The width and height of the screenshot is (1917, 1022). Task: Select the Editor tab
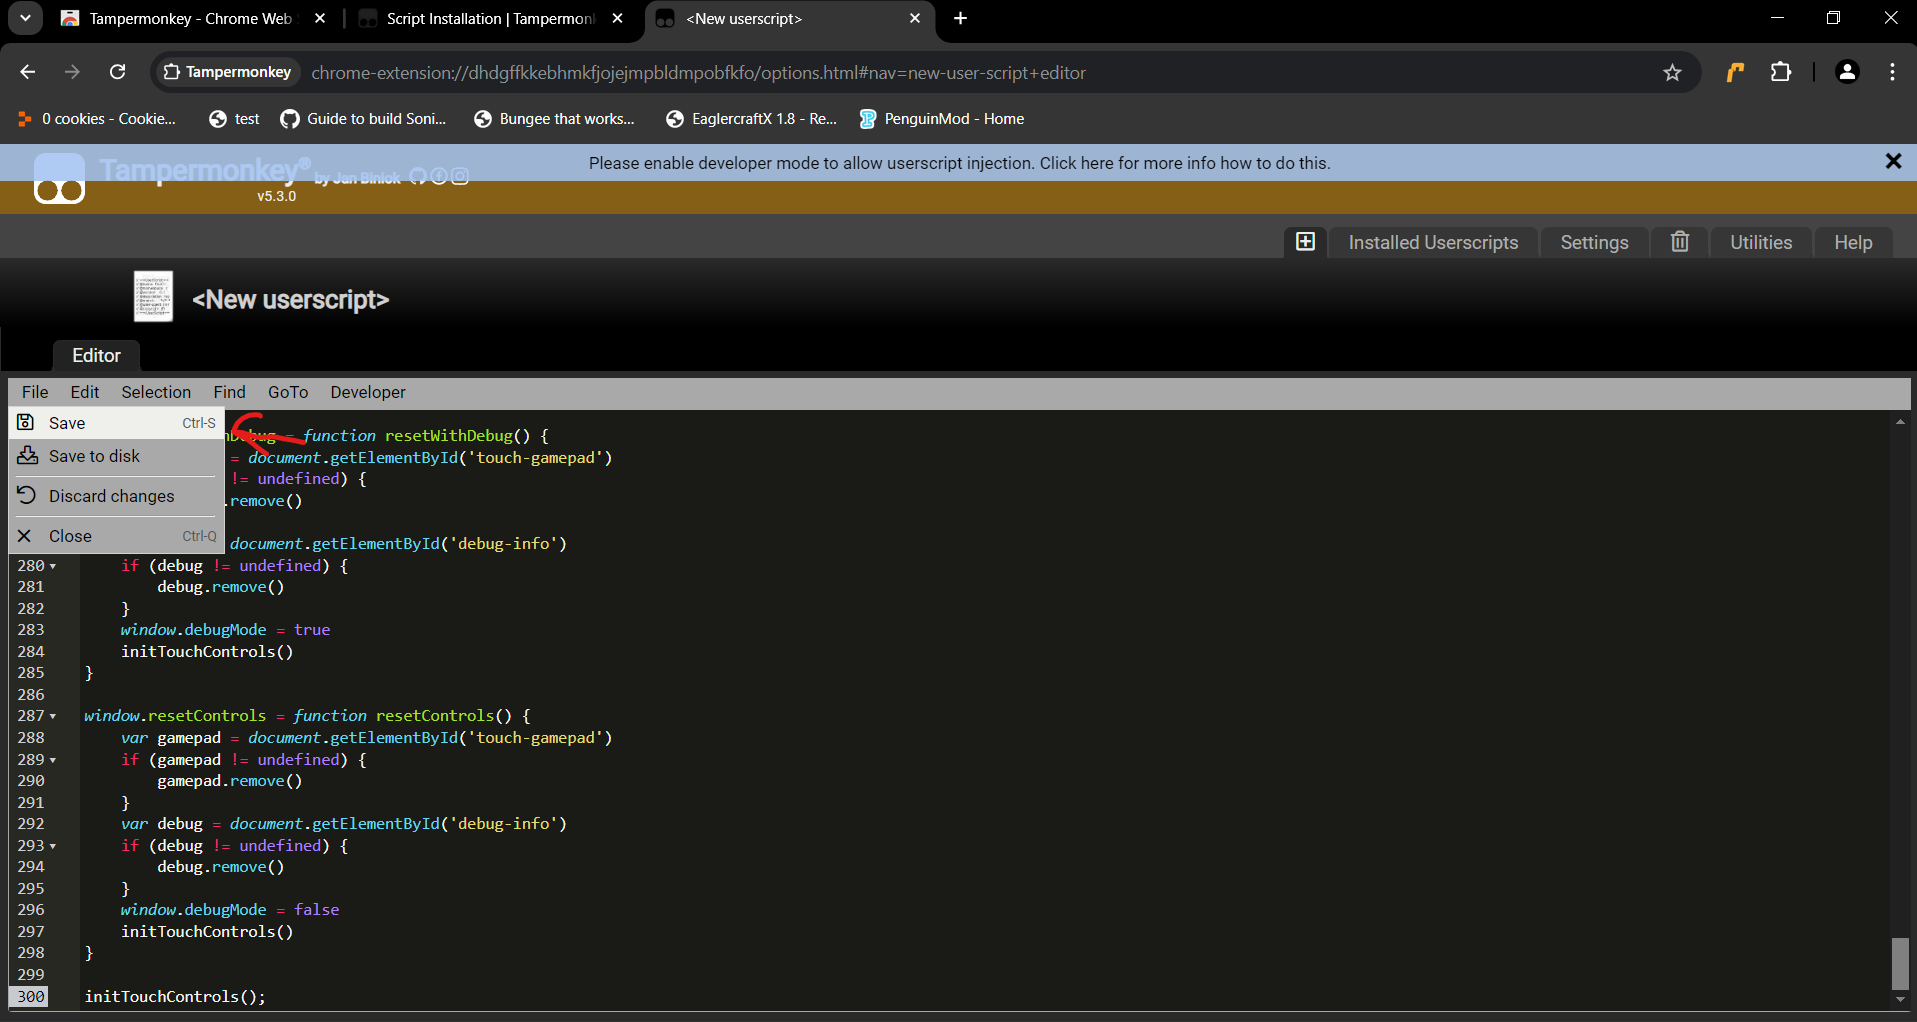click(x=96, y=355)
